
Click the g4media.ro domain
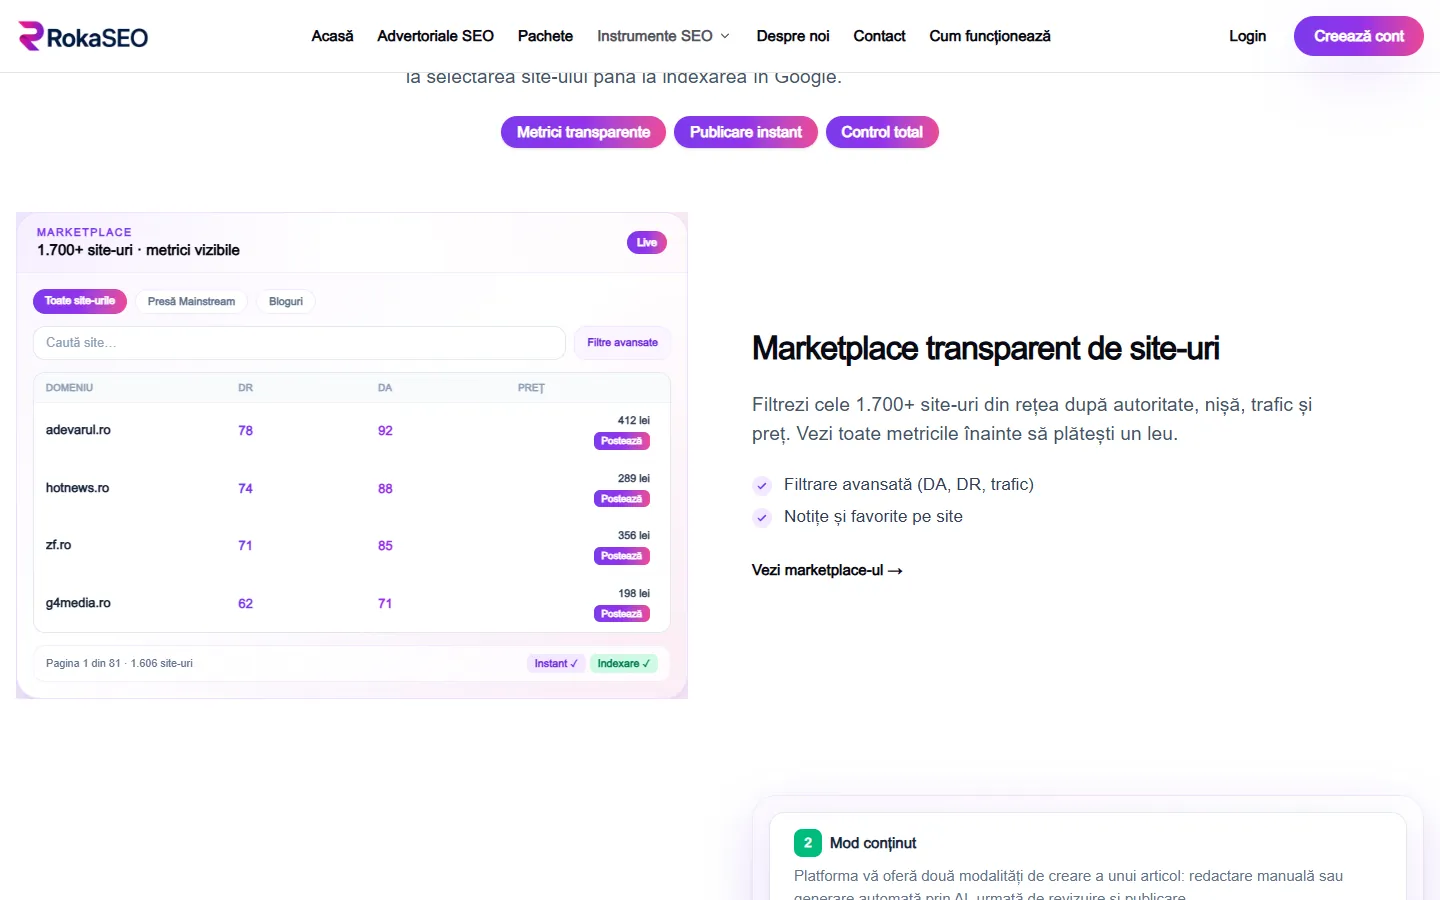pyautogui.click(x=78, y=603)
